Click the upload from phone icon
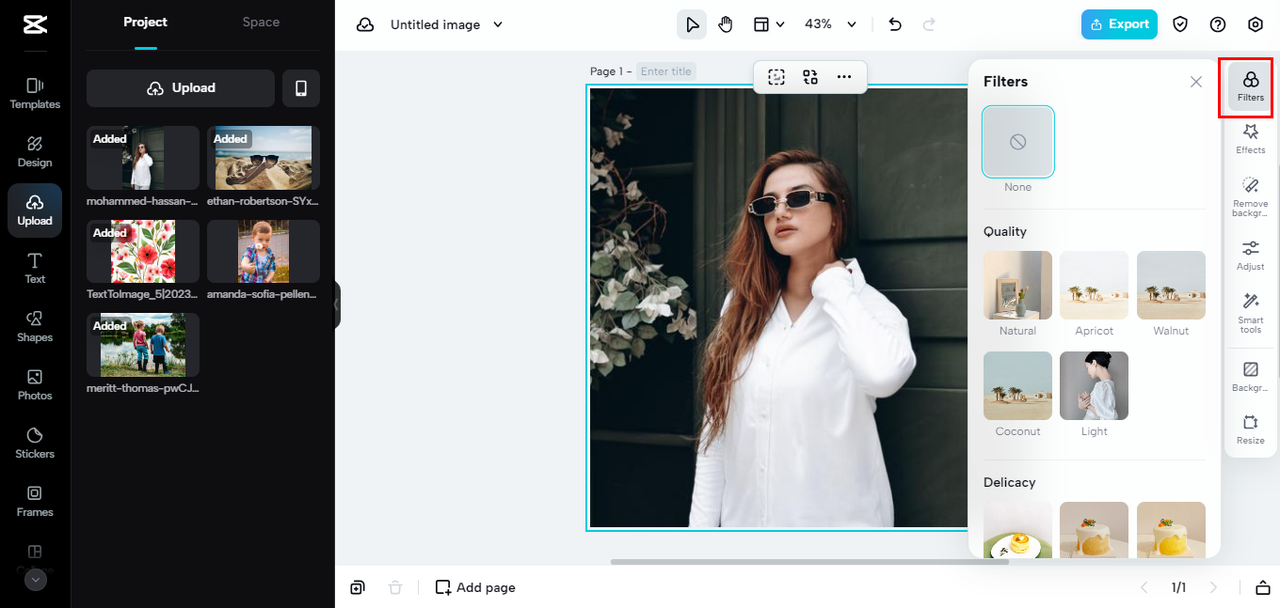Screen dimensions: 1280x608 [x=301, y=88]
